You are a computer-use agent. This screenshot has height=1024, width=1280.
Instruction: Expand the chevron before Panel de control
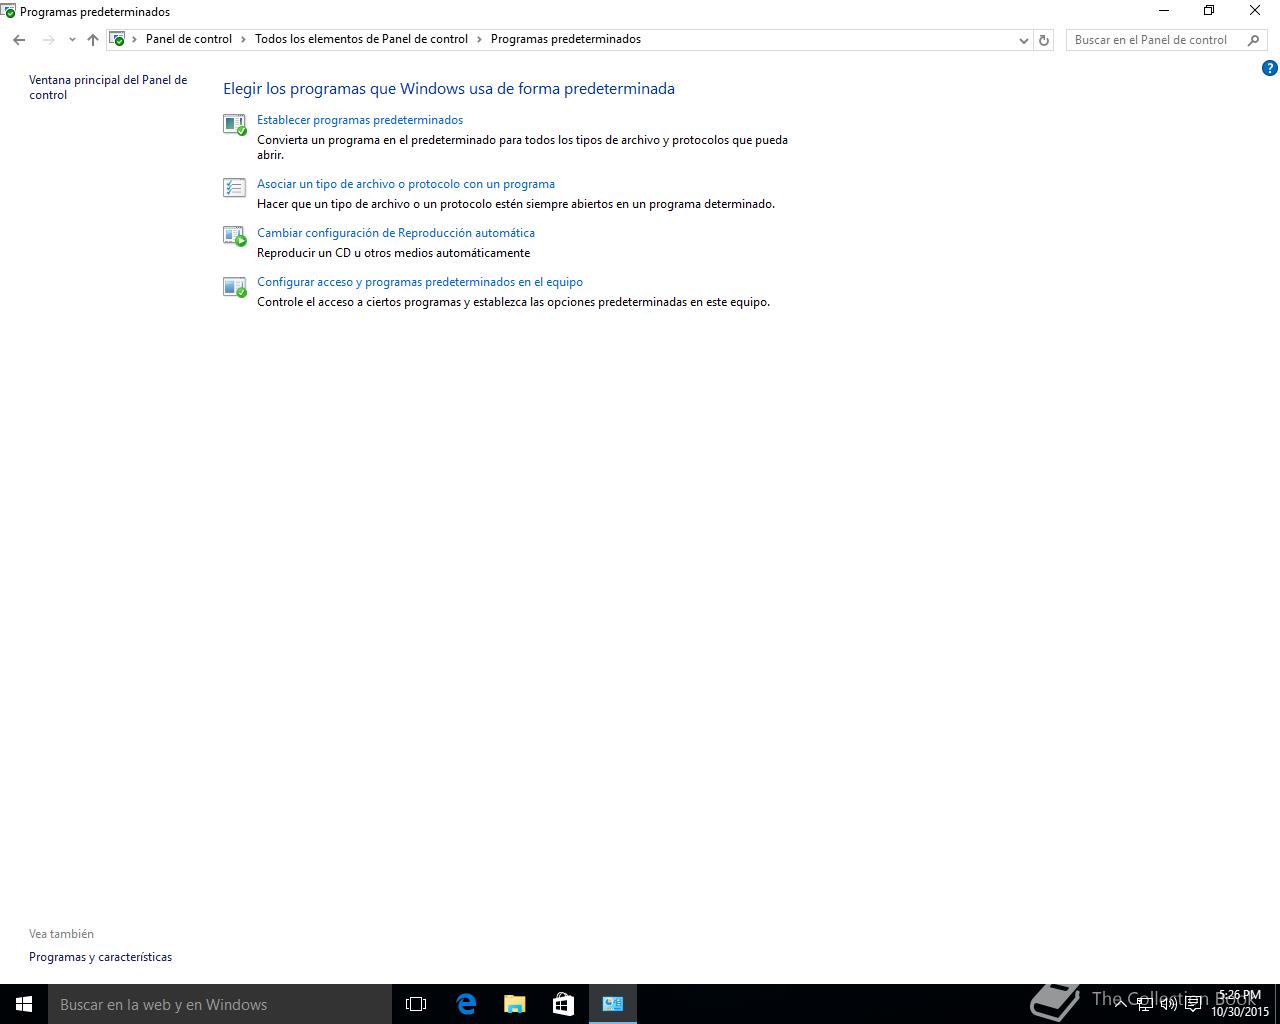134,40
